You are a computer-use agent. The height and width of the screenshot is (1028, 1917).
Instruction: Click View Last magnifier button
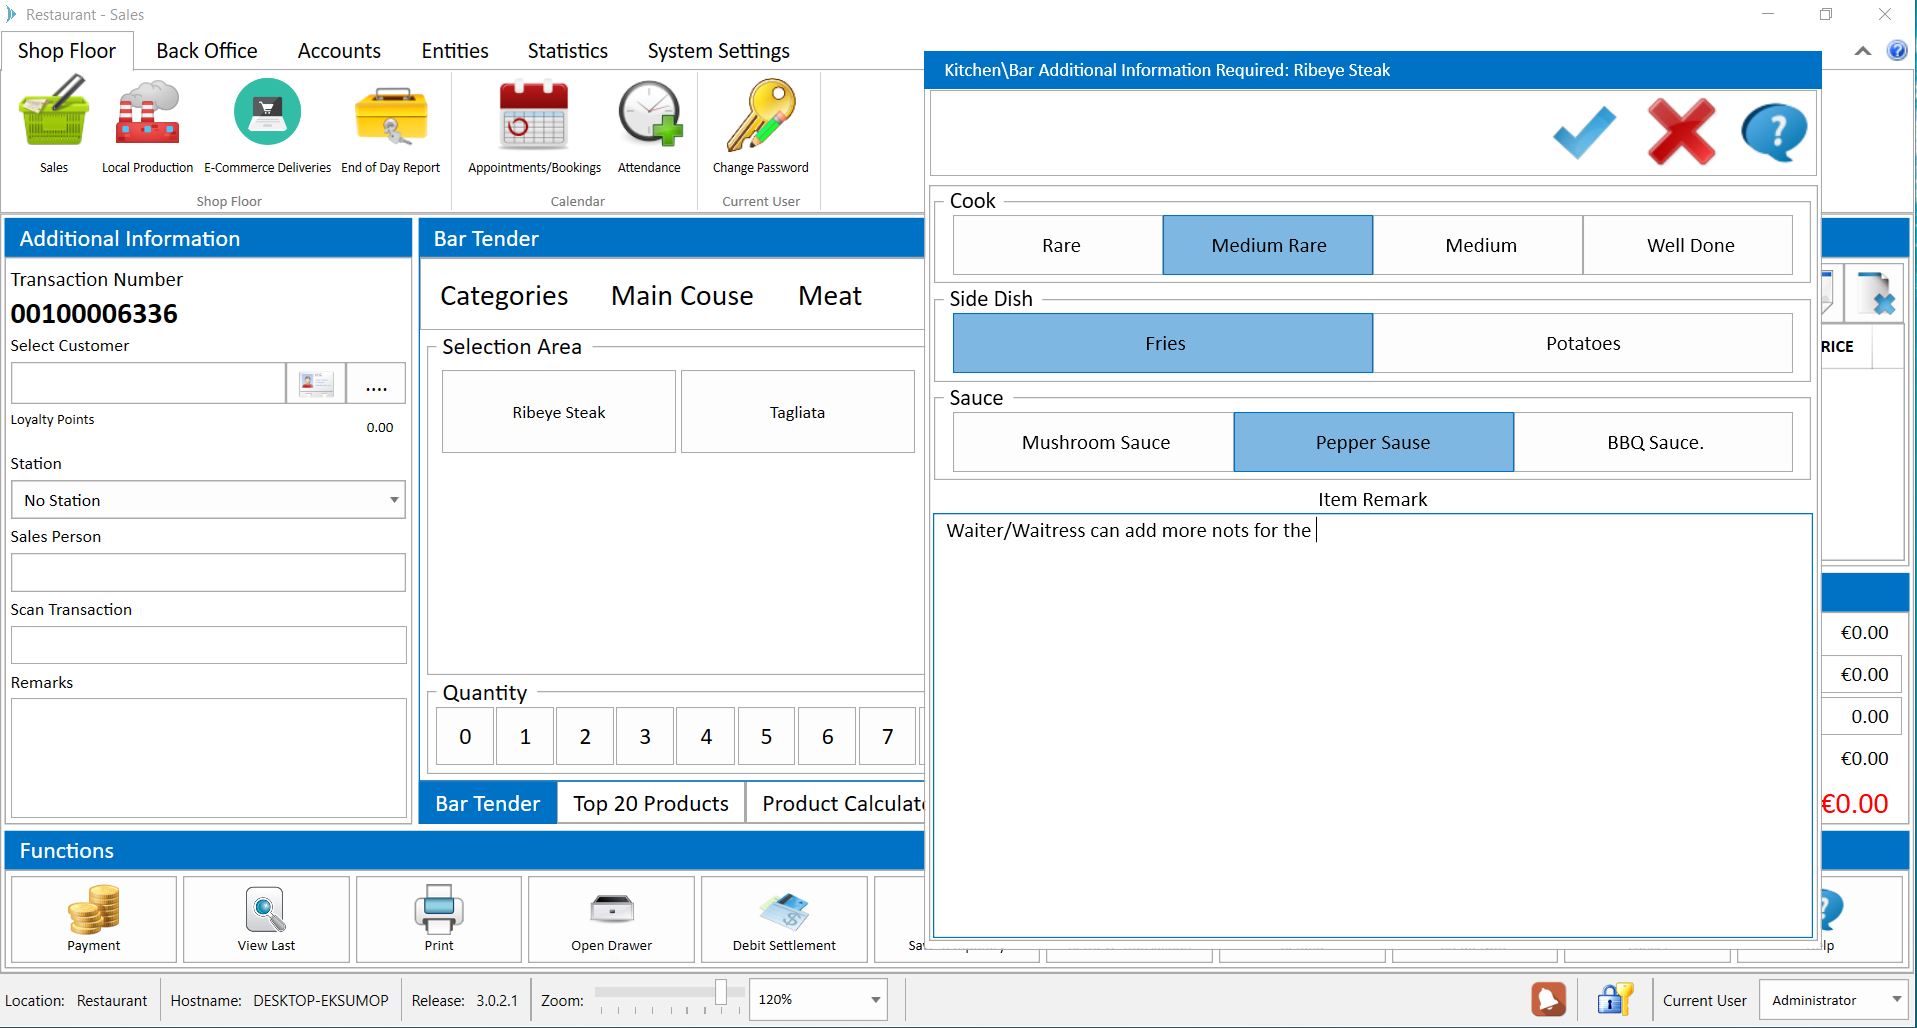coord(266,919)
